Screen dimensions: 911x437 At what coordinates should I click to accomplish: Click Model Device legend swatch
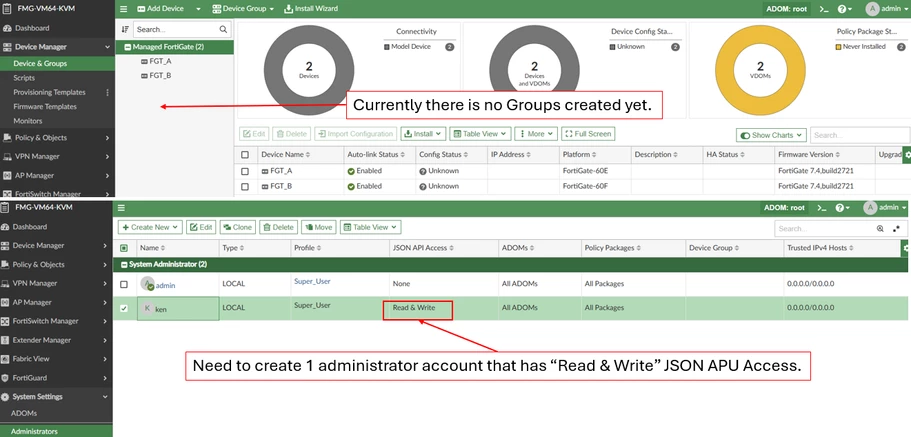click(387, 46)
